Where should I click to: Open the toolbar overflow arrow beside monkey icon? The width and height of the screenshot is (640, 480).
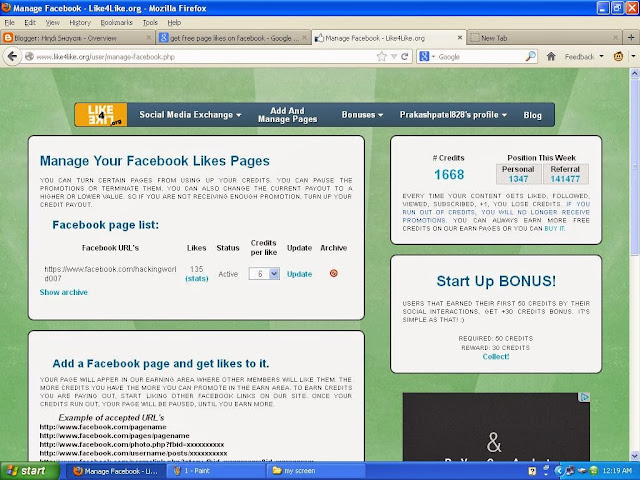pos(633,56)
